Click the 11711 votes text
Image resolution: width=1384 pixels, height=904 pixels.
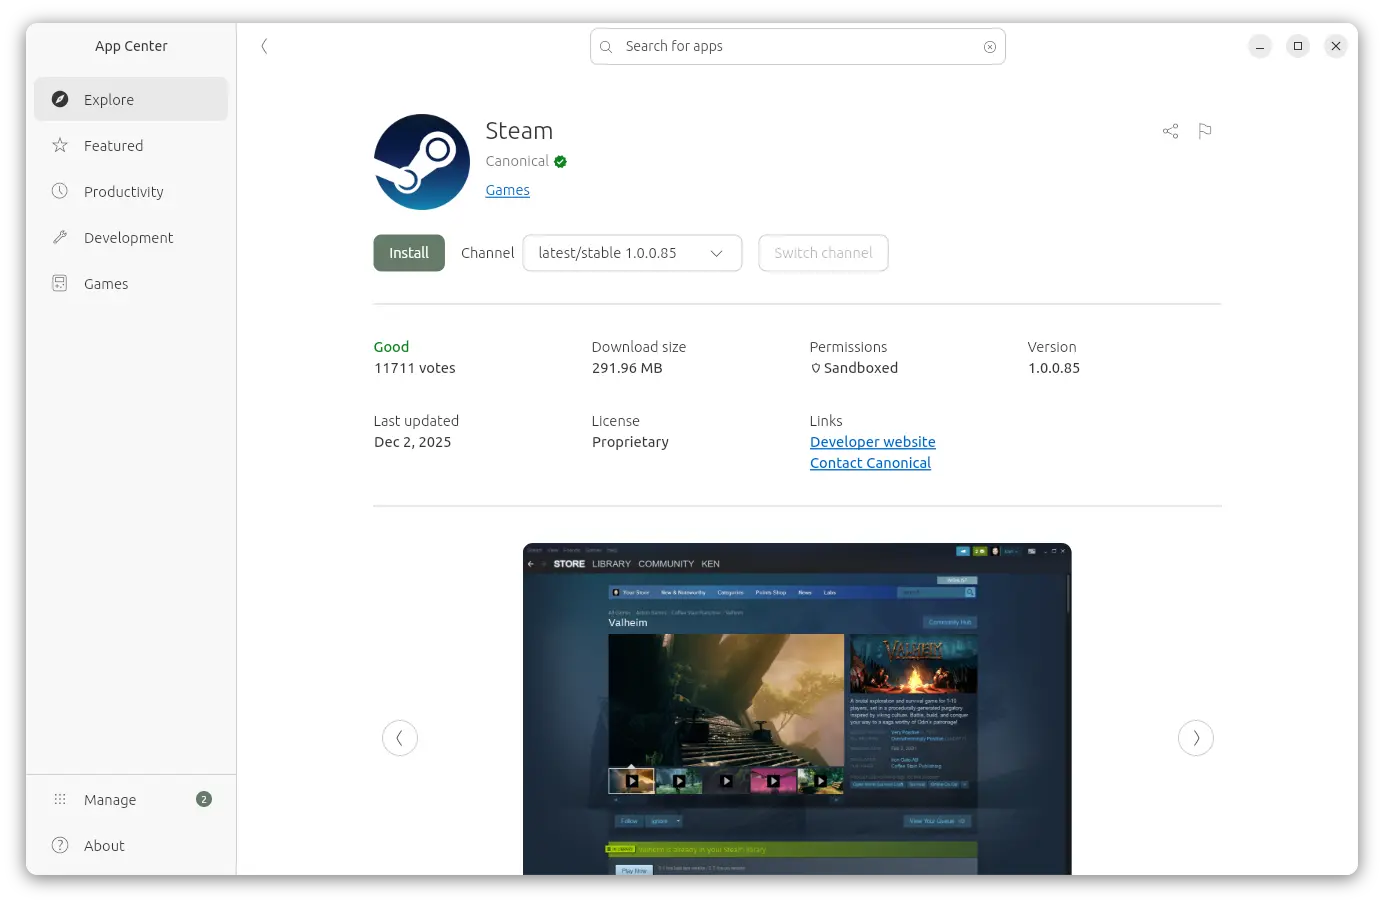coord(415,368)
